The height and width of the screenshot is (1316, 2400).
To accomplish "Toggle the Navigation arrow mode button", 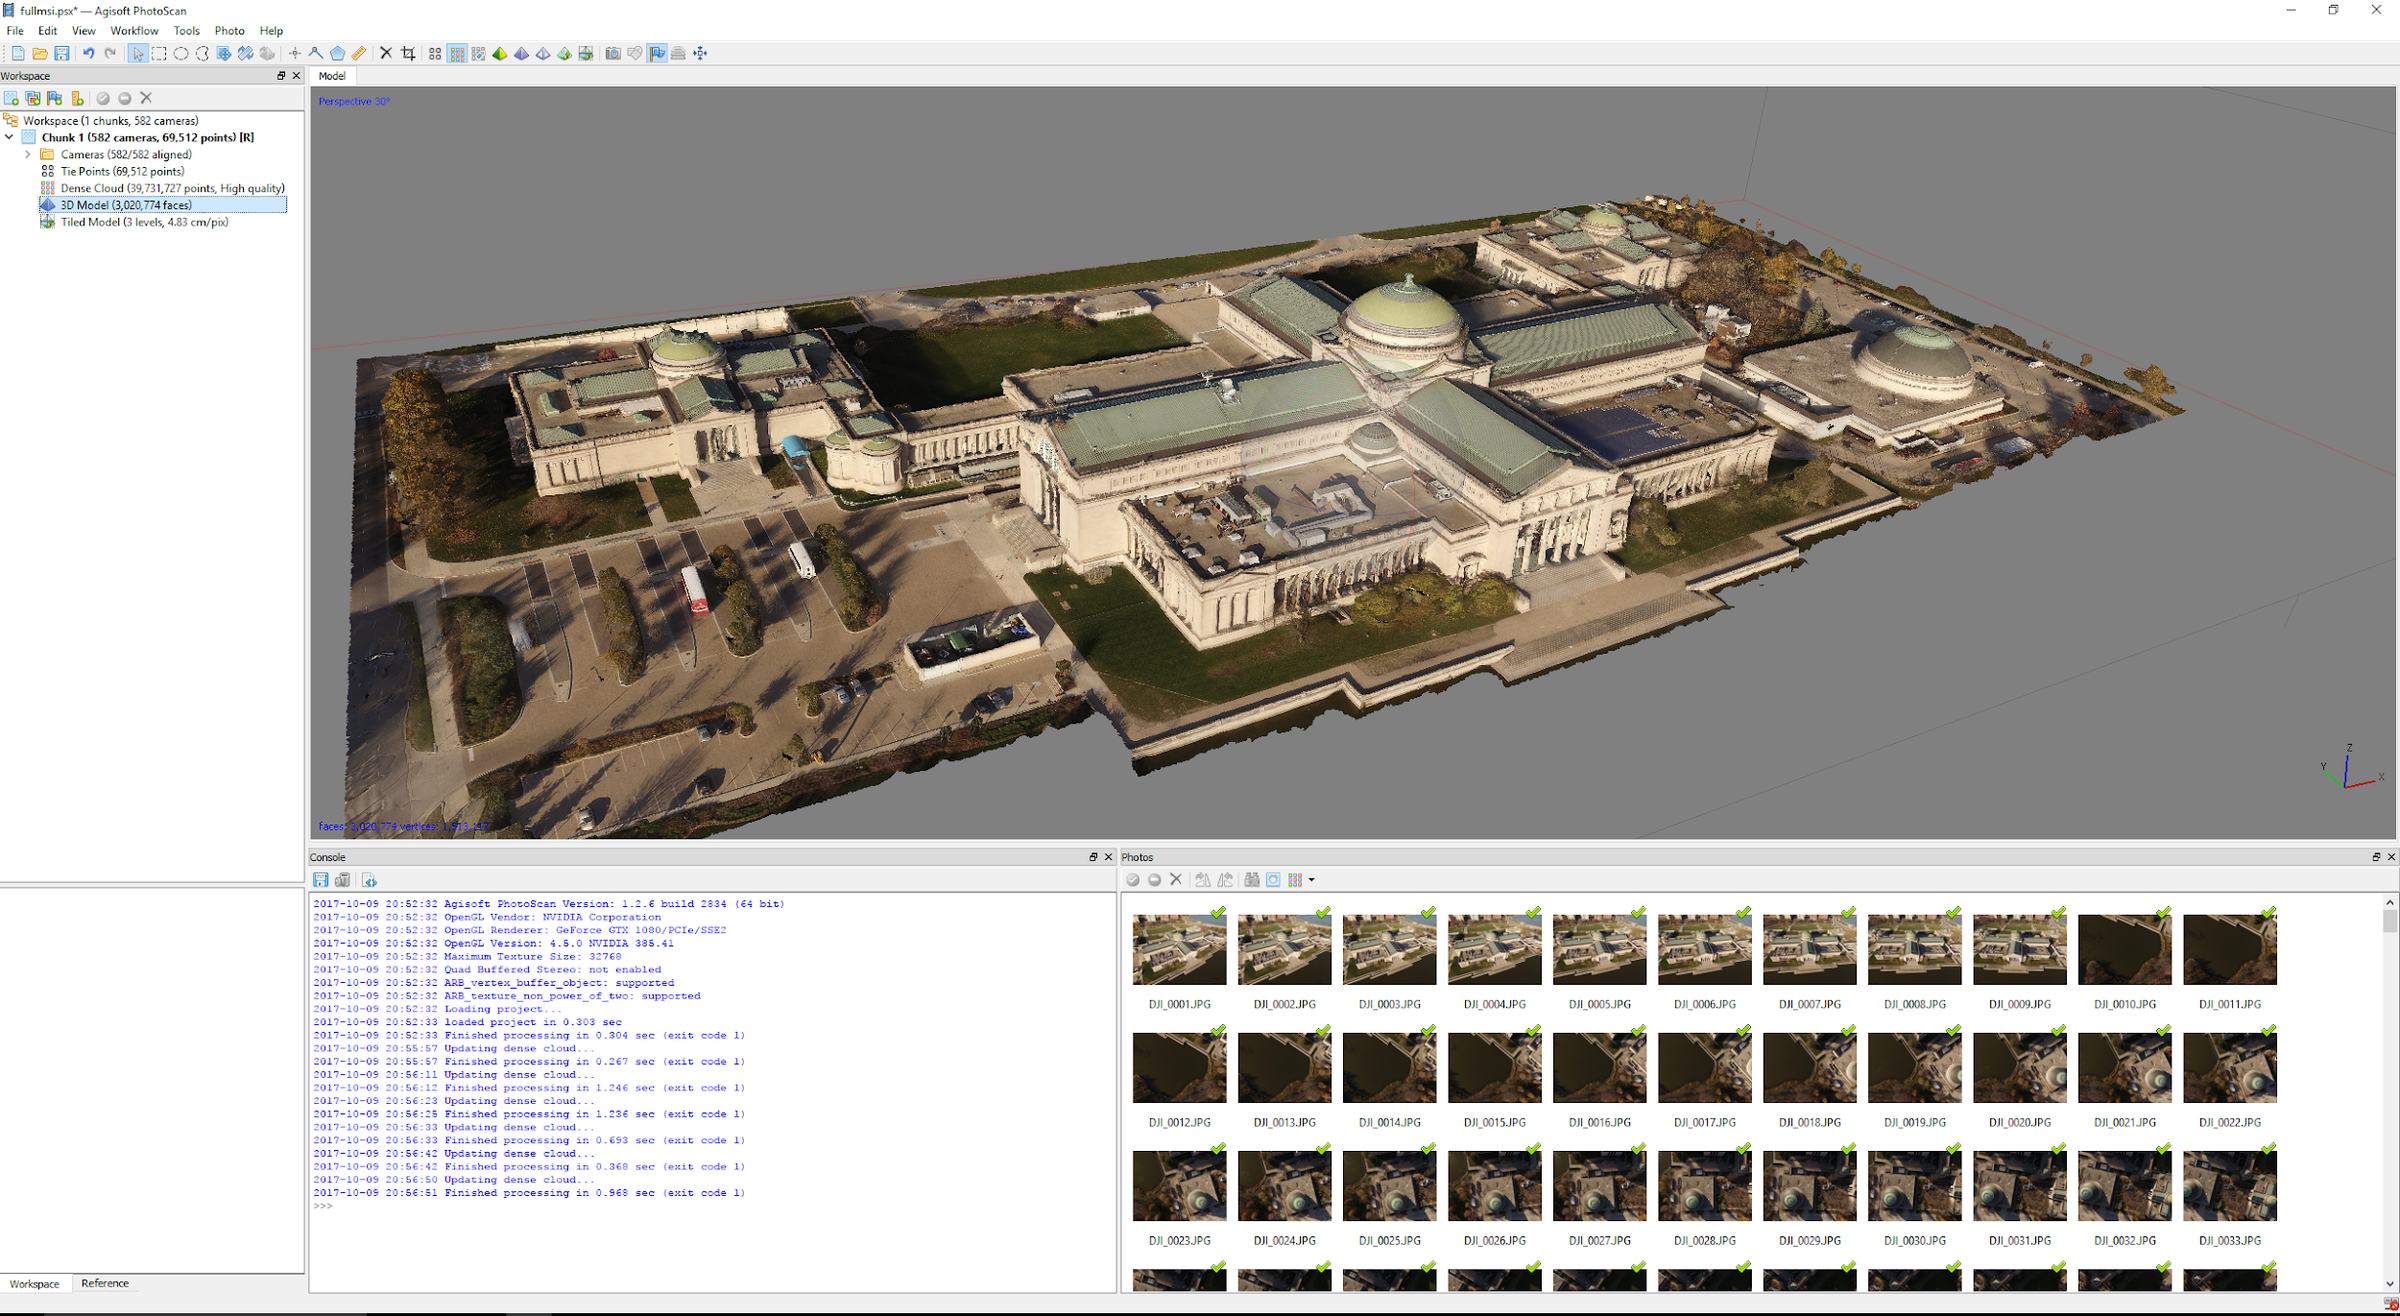I will coord(138,54).
